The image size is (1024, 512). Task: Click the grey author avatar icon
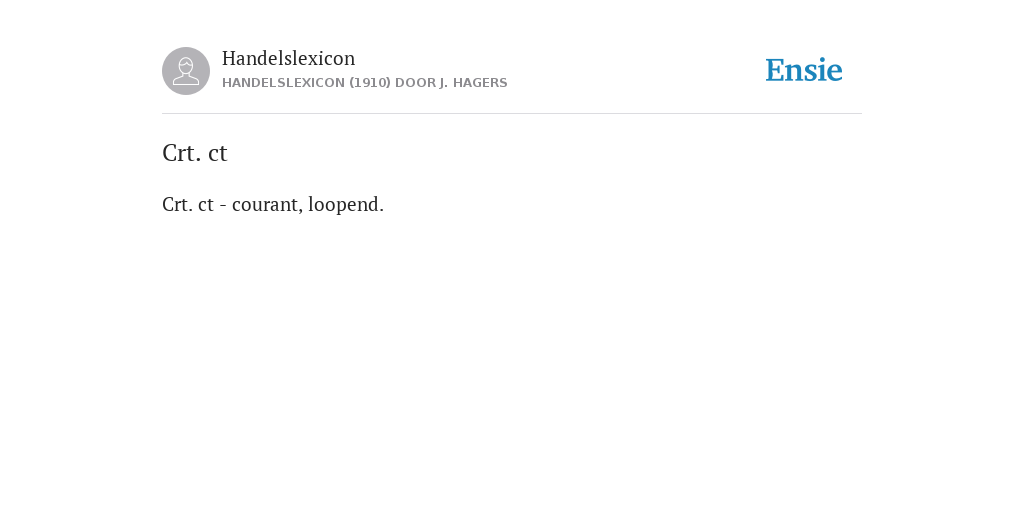point(186,71)
